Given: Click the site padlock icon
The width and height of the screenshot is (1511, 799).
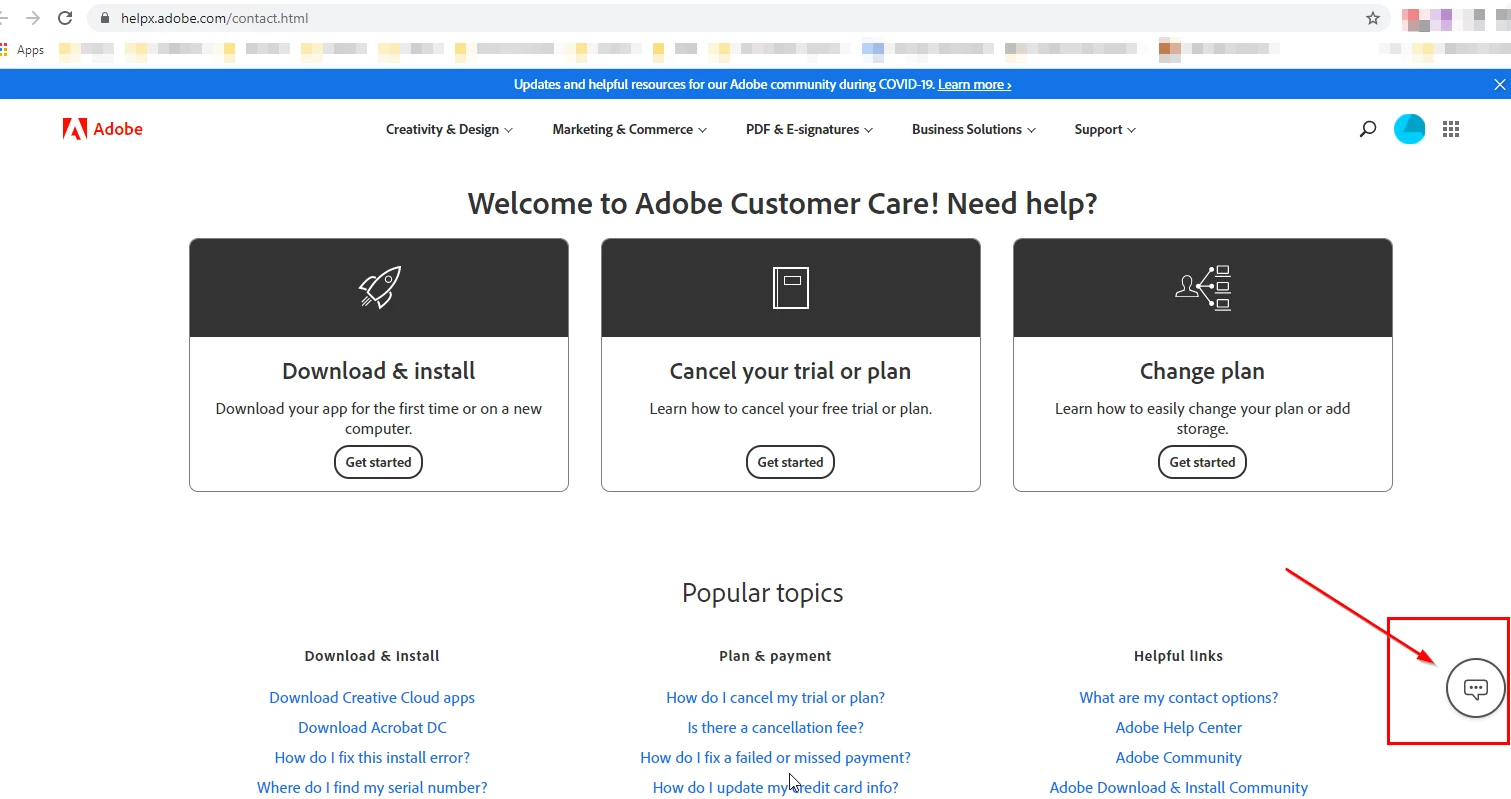Looking at the screenshot, I should (x=107, y=18).
